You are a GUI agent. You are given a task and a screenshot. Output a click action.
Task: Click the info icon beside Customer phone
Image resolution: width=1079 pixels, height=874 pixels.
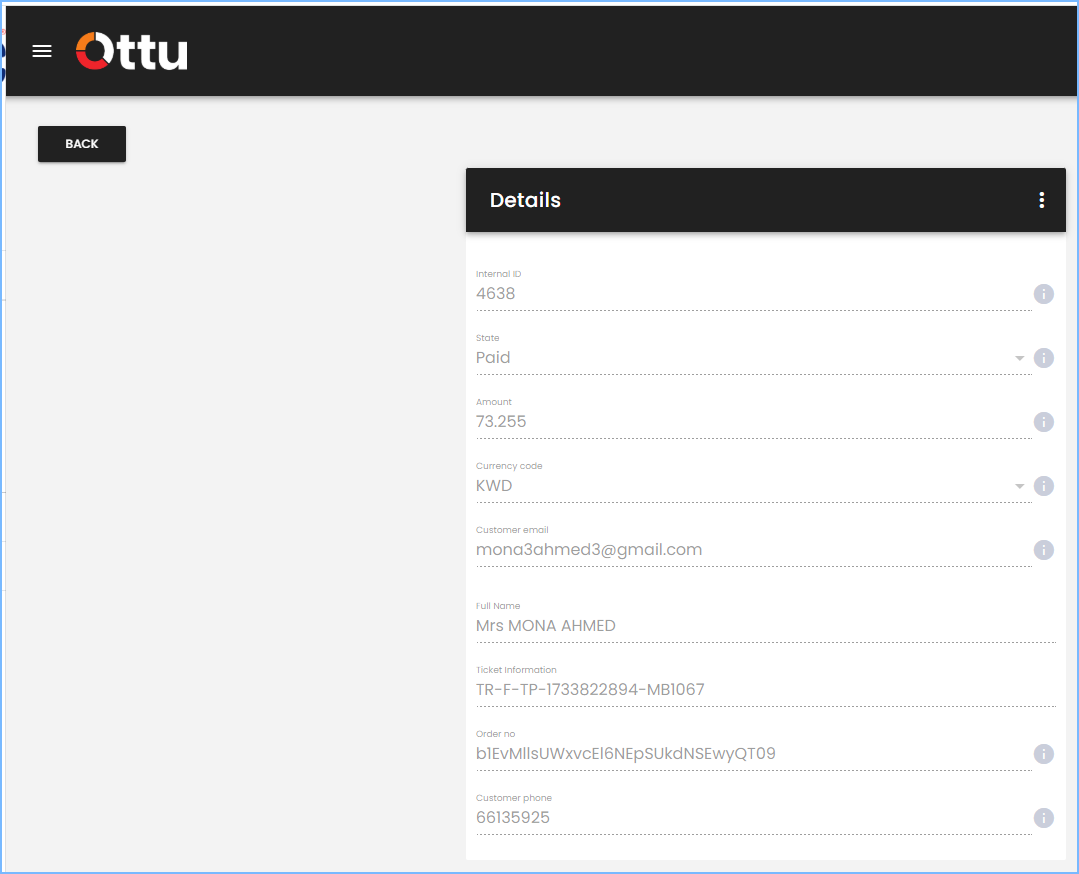pyautogui.click(x=1043, y=818)
